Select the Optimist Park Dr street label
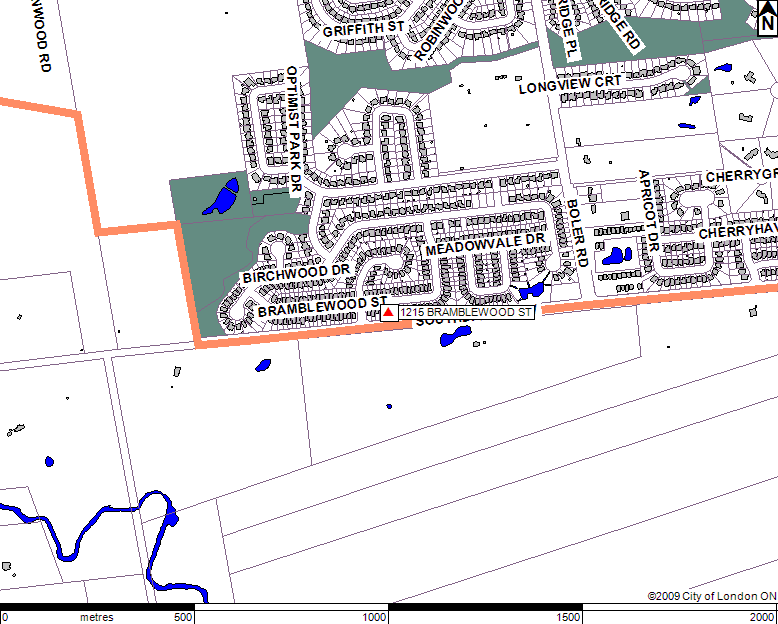The height and width of the screenshot is (624, 778). point(293,130)
